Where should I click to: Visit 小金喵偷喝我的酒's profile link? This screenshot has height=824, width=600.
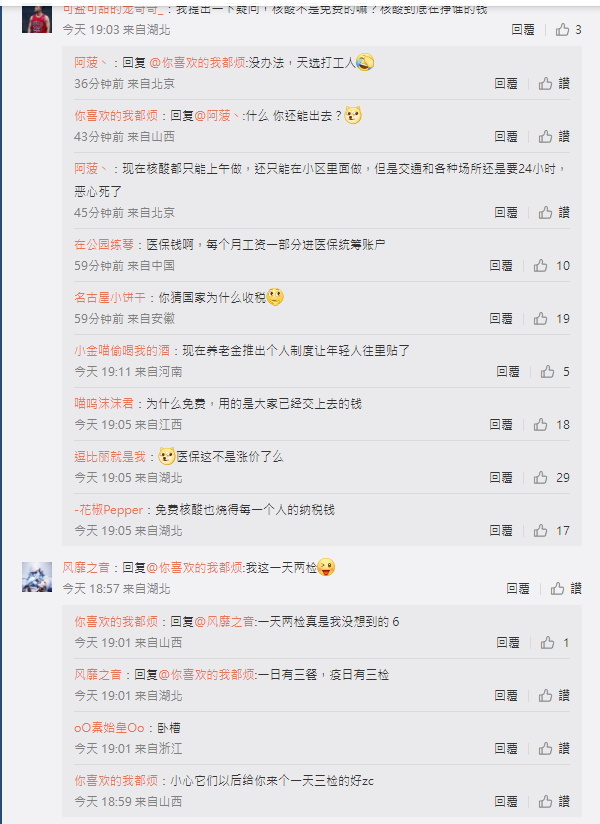[x=122, y=351]
